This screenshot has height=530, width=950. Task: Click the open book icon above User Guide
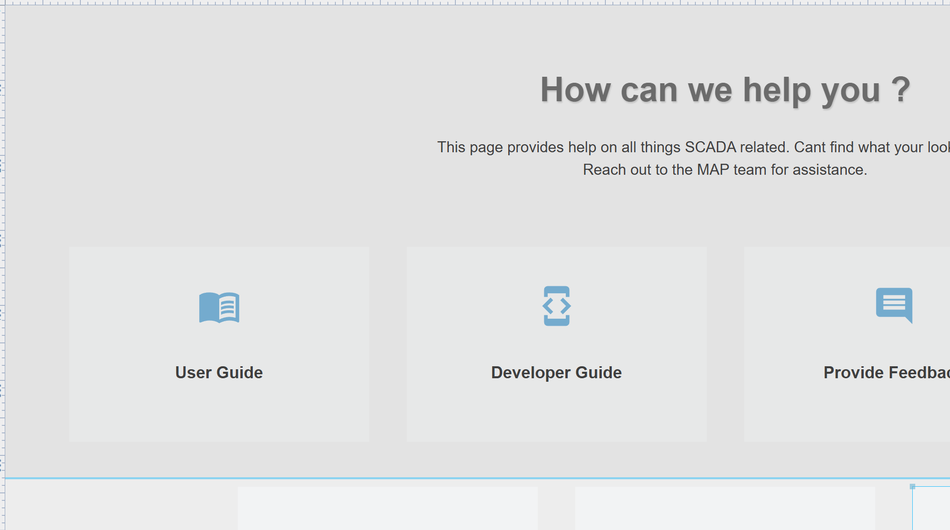coord(219,307)
